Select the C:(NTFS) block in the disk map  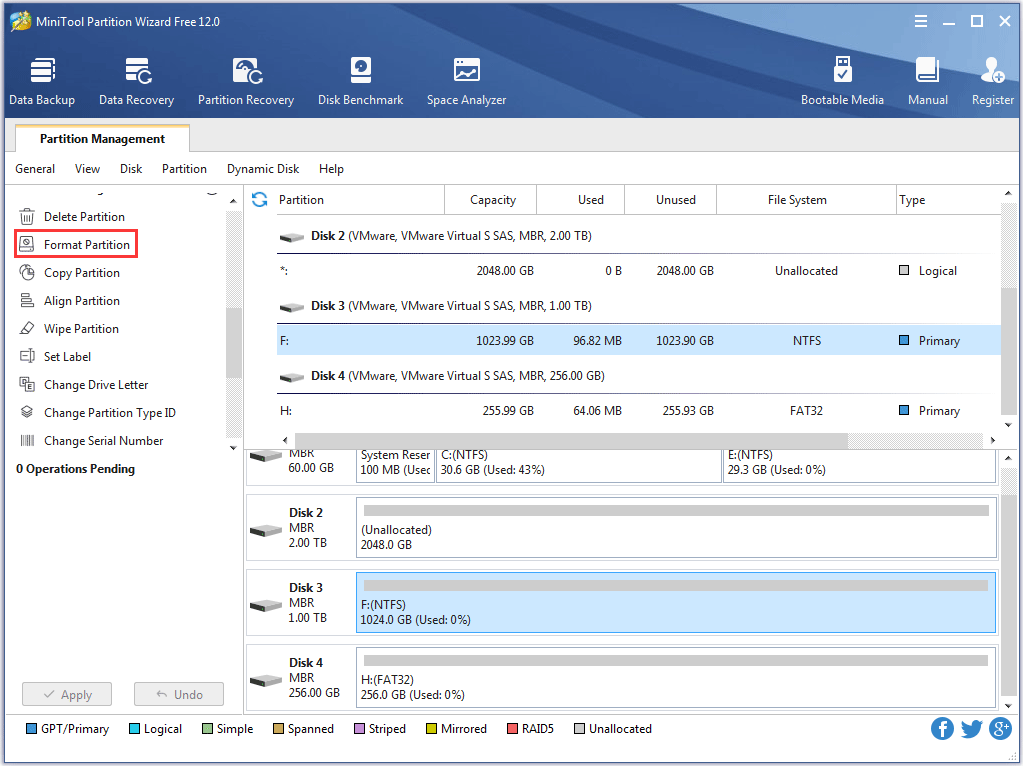point(579,466)
